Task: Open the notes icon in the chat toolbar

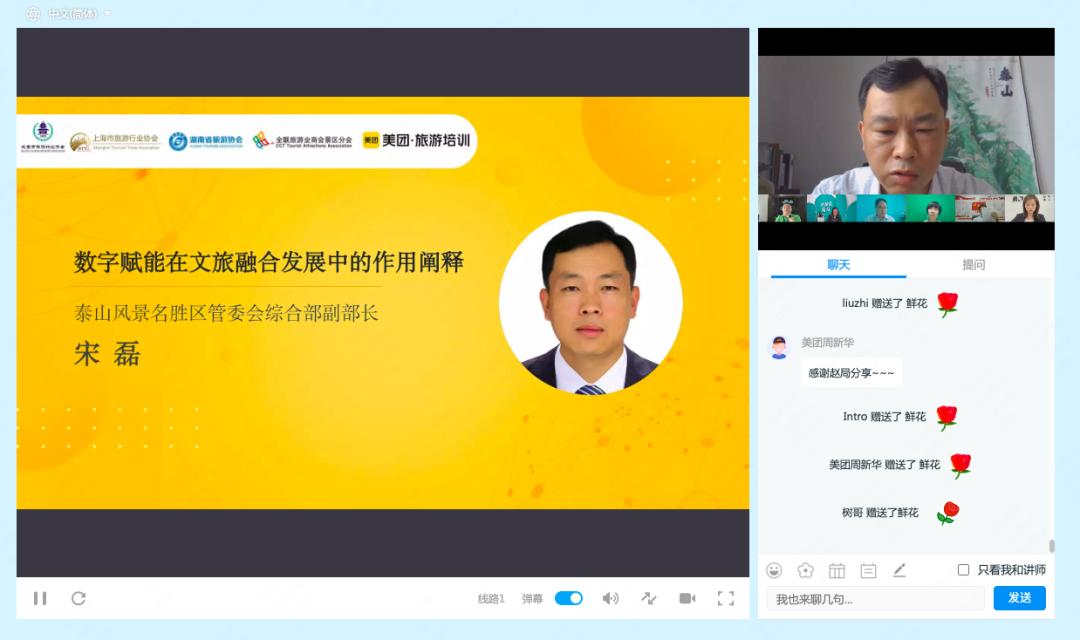Action: point(869,570)
